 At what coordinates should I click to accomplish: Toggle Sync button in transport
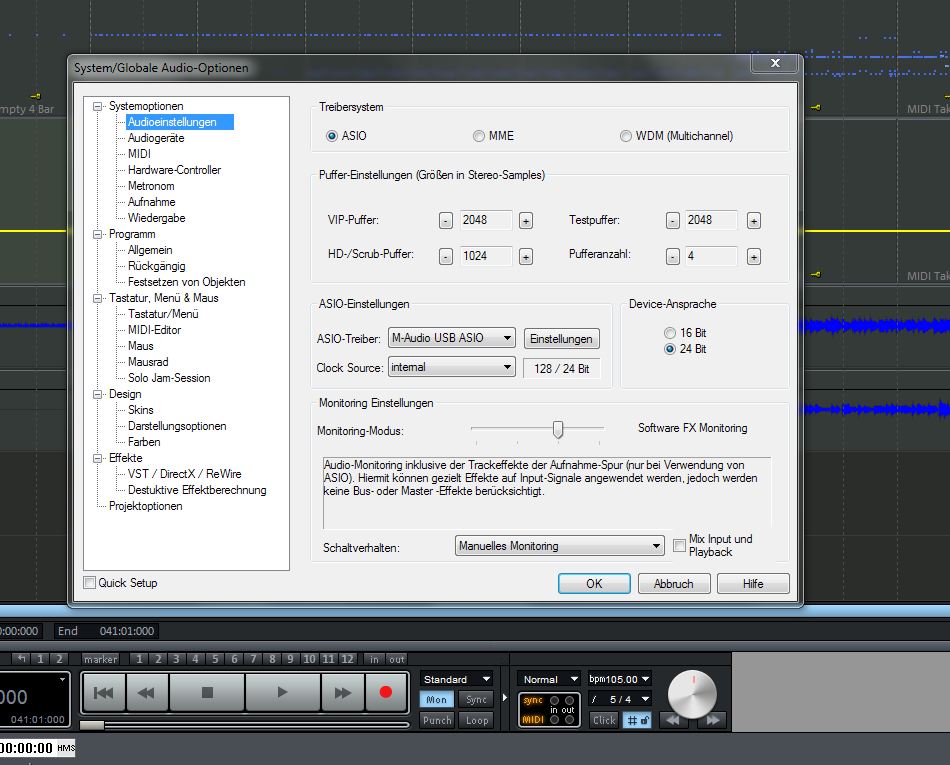click(x=476, y=700)
